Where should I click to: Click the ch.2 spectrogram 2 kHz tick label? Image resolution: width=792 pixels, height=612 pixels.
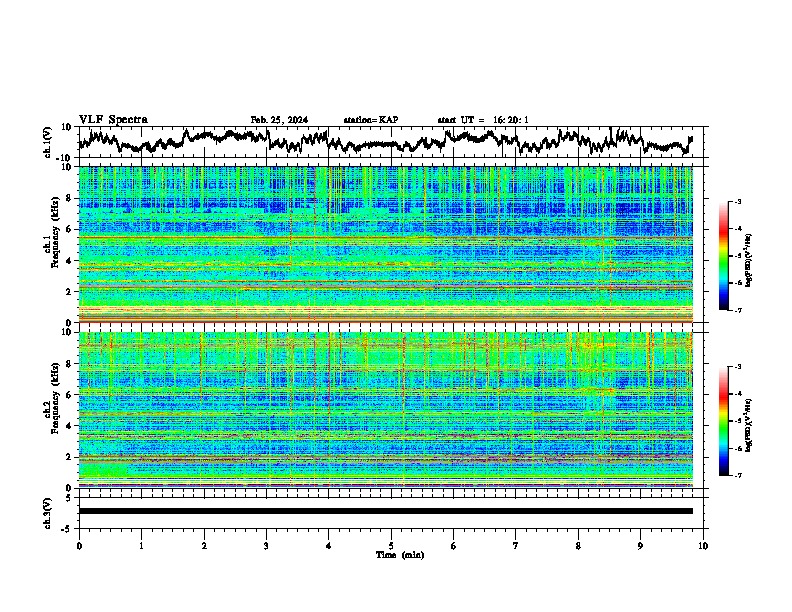tap(70, 457)
